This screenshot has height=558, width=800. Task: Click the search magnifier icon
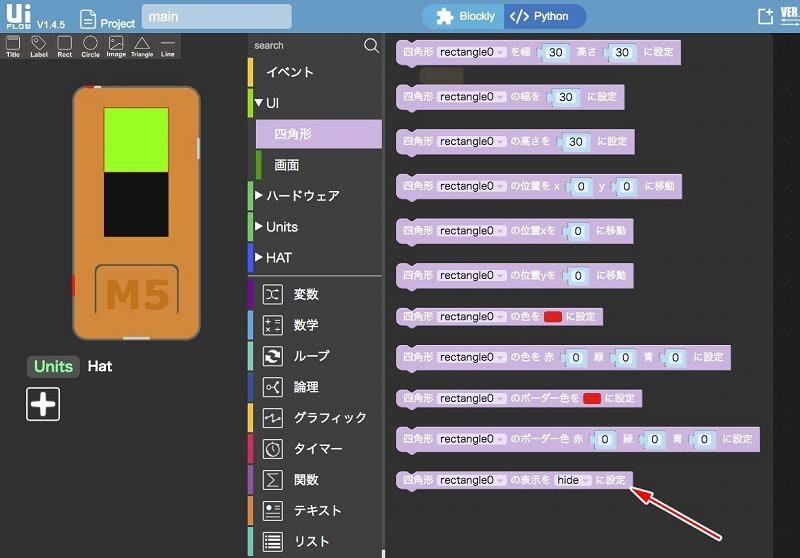[371, 45]
